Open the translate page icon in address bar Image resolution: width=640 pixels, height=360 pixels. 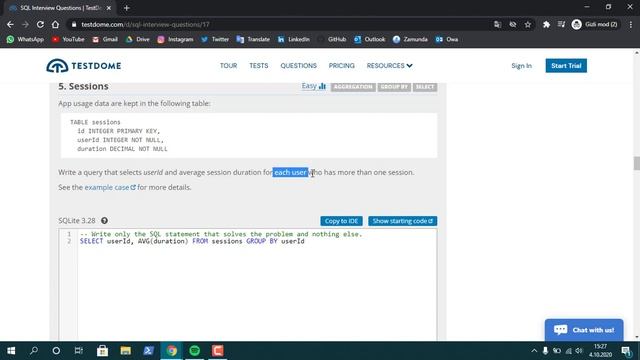[x=497, y=24]
